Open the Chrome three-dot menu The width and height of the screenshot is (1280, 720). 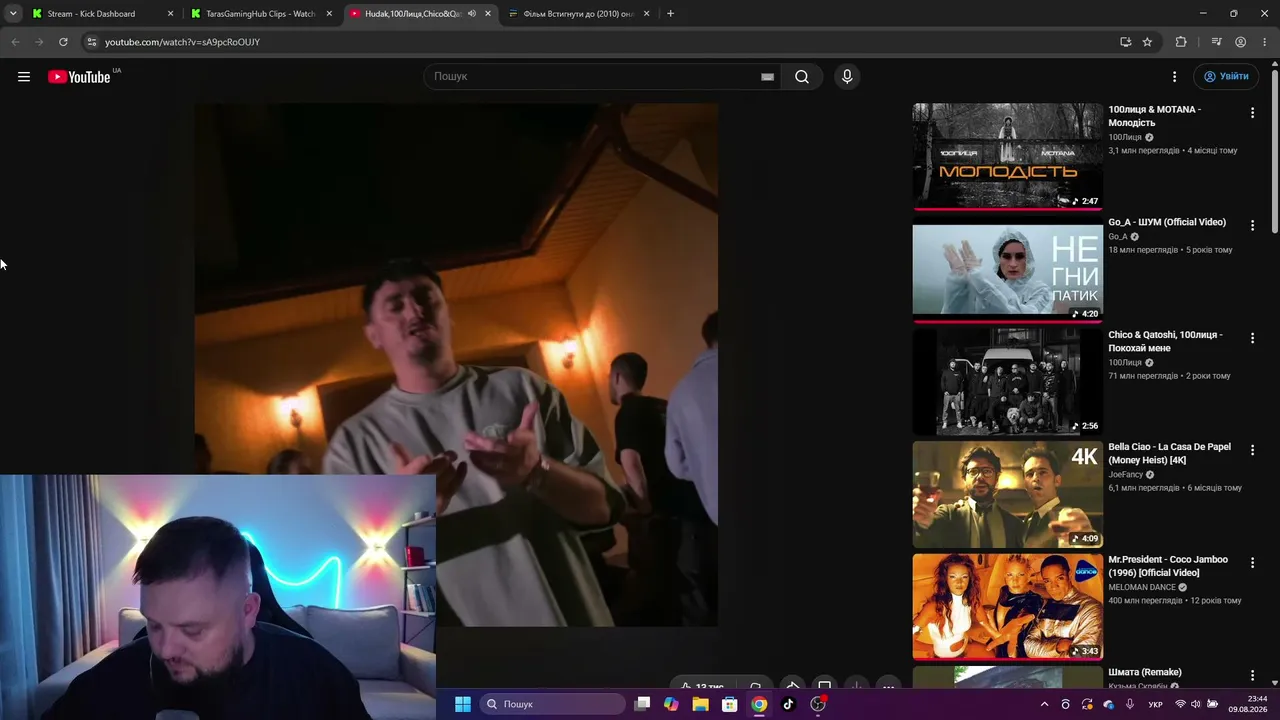pos(1265,42)
